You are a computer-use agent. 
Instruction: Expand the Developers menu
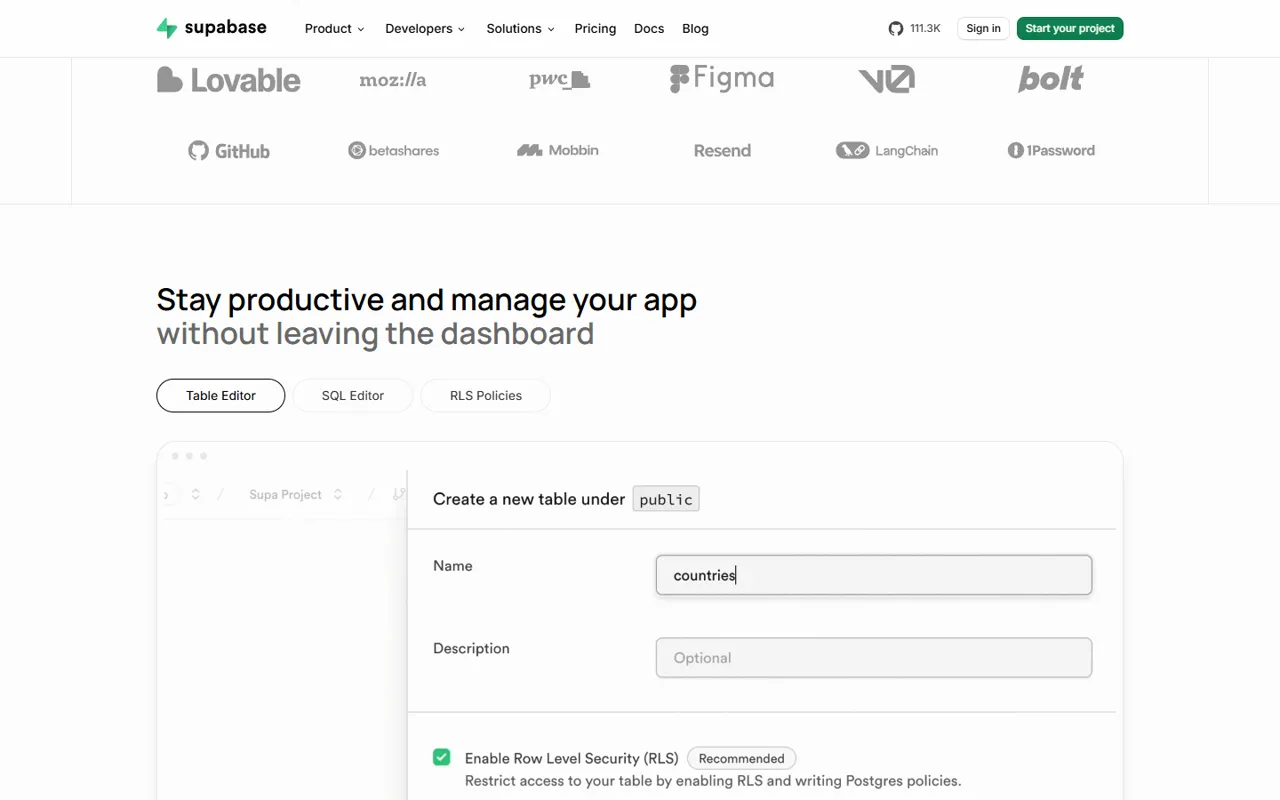pos(426,29)
